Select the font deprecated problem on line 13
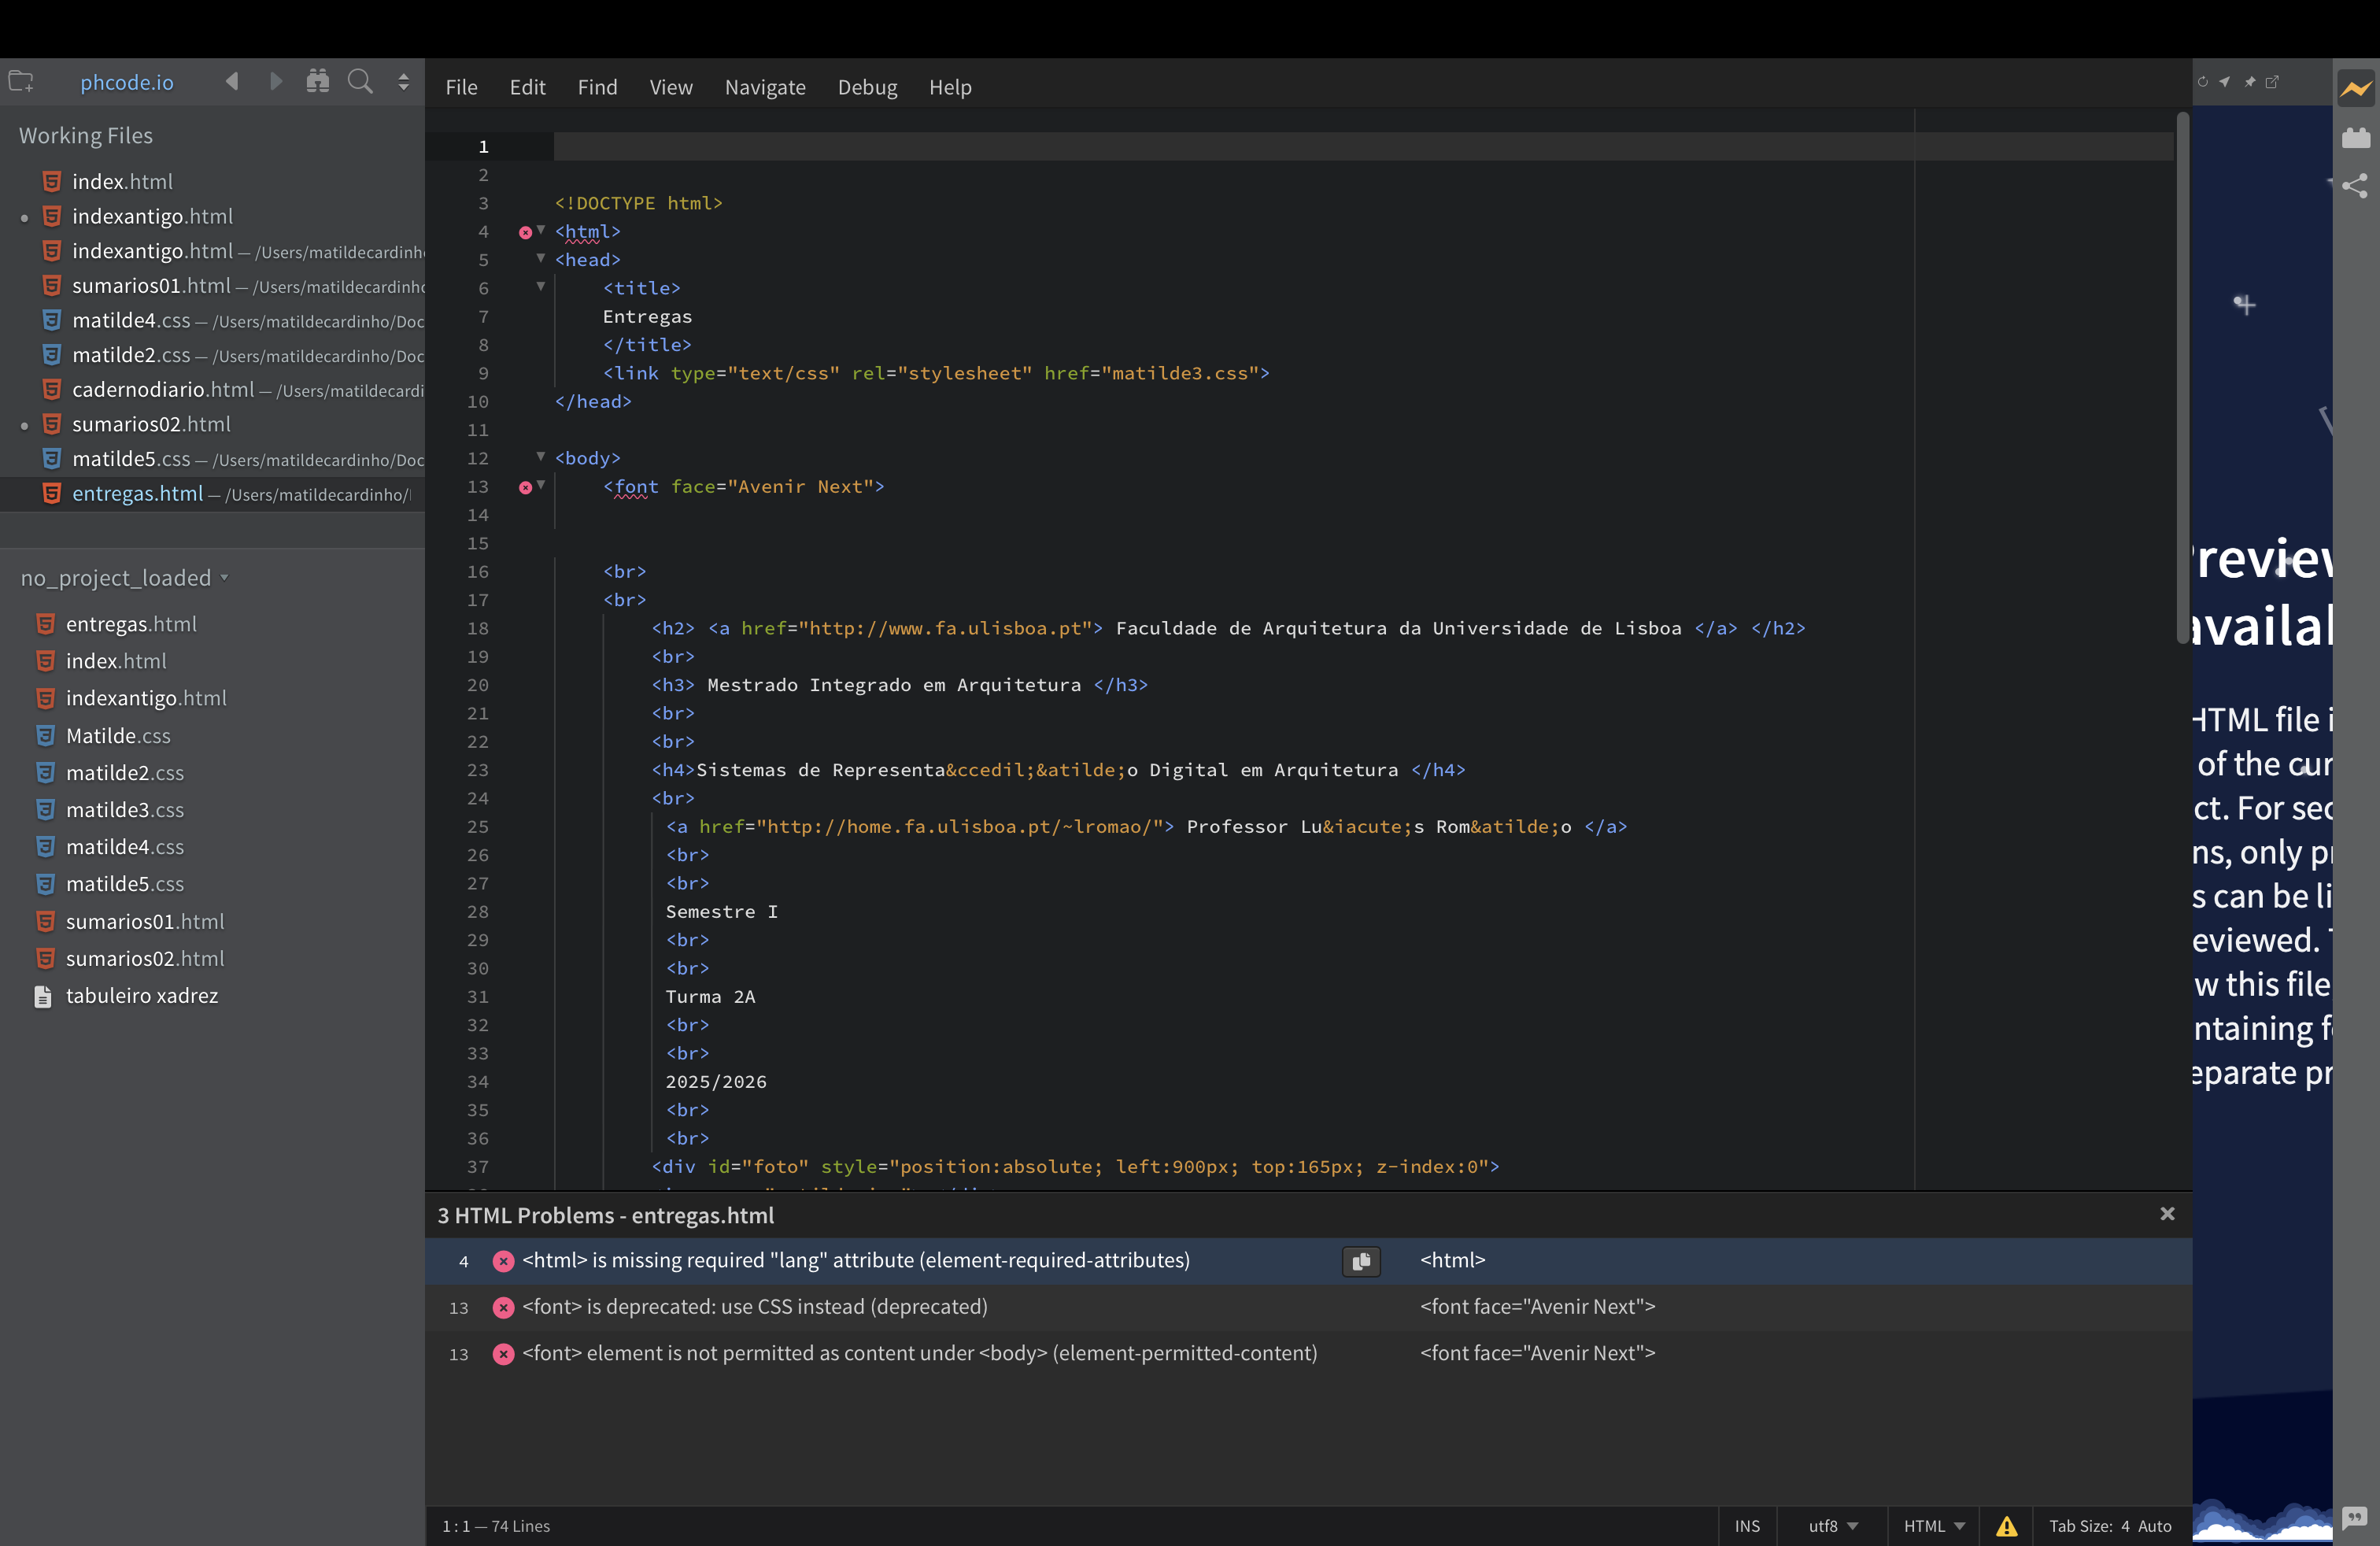This screenshot has width=2380, height=1546. coord(754,1307)
